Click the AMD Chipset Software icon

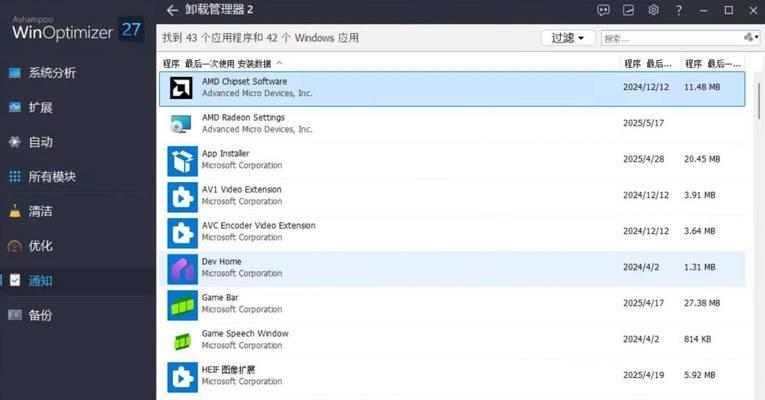pos(181,88)
